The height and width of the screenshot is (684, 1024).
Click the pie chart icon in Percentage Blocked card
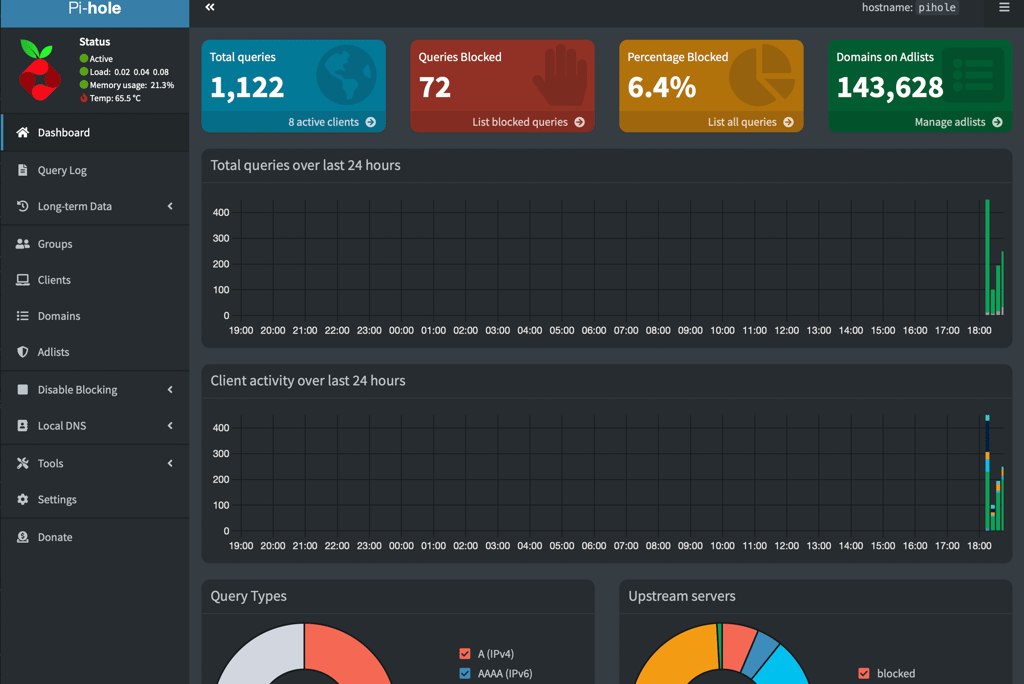coord(762,75)
